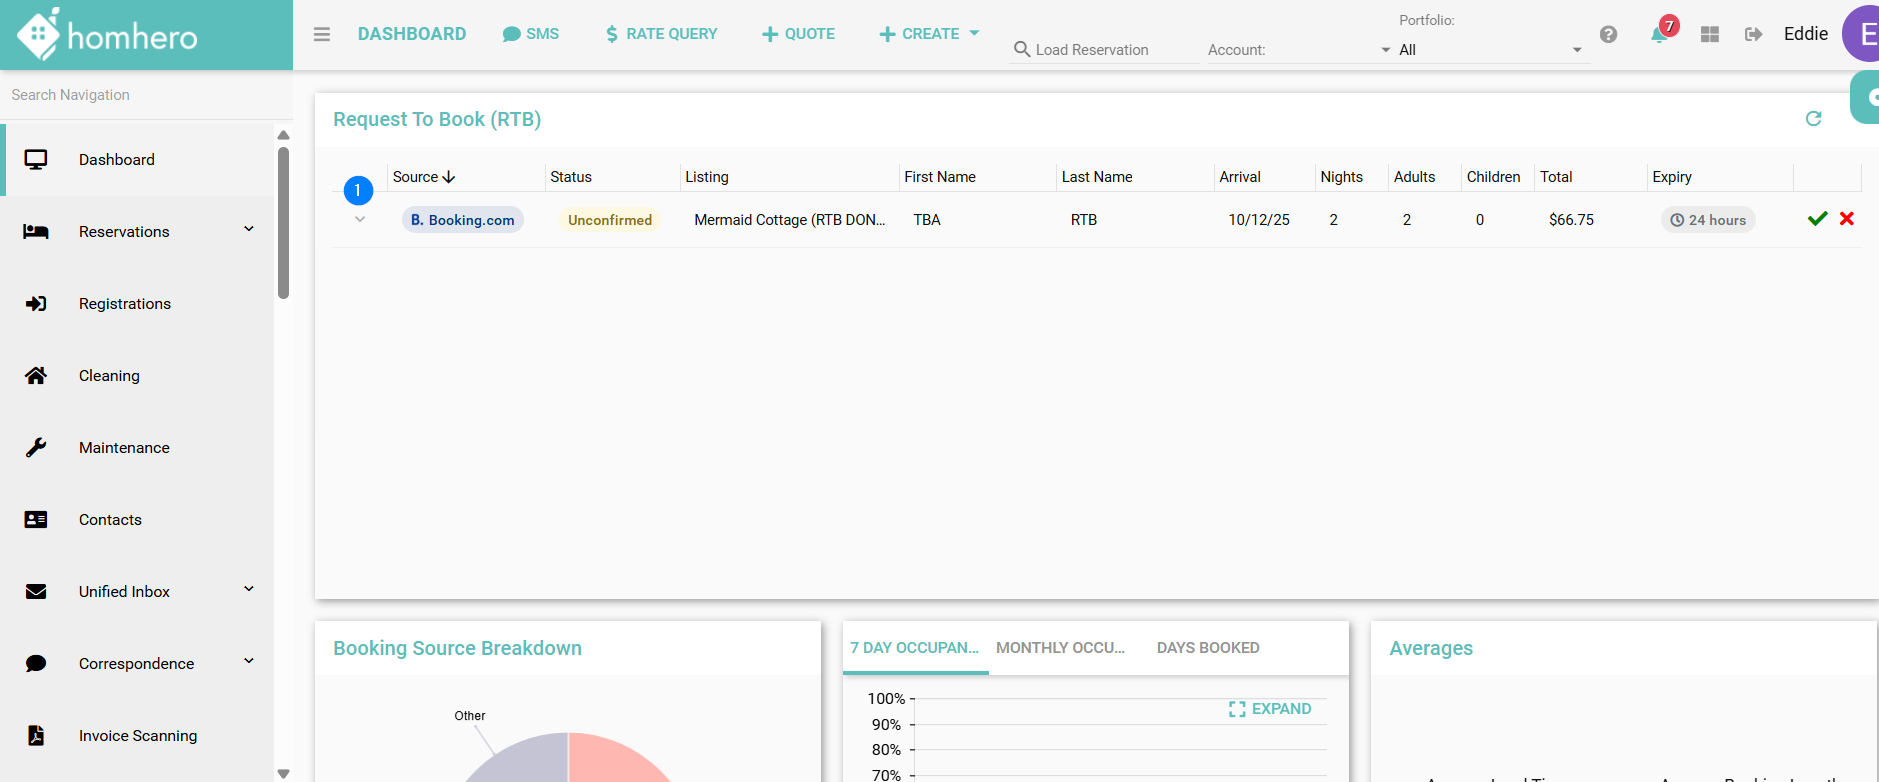
Task: Click EXPAND on occupancy chart
Action: (1270, 709)
